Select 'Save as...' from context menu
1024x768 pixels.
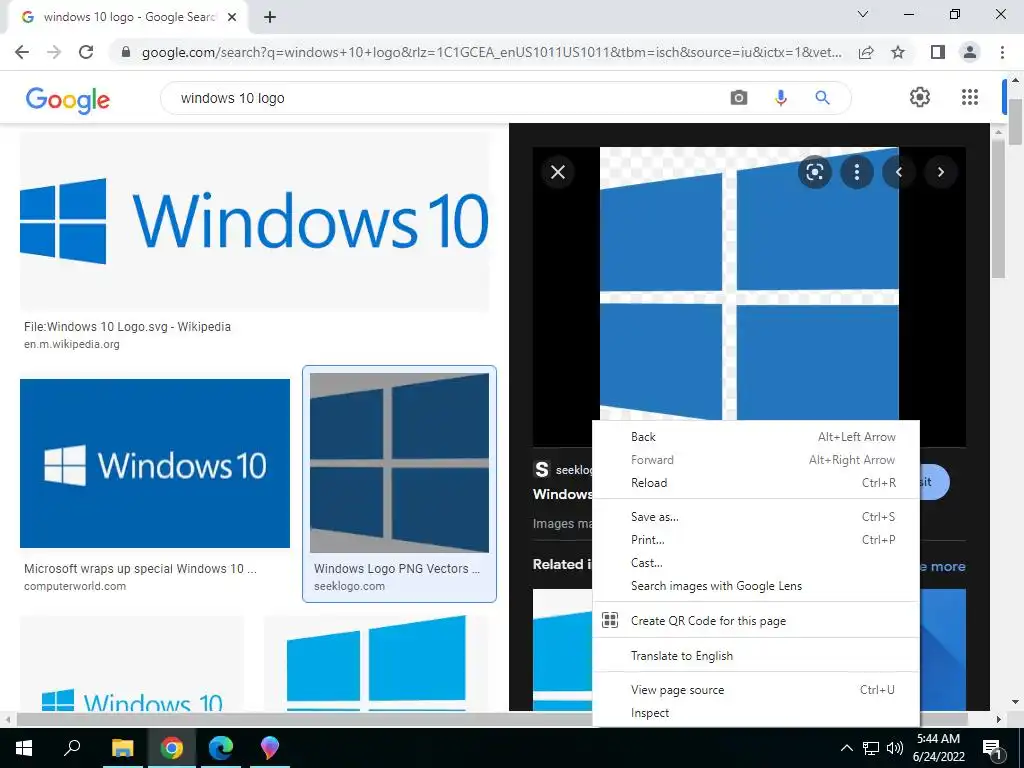(756, 517)
